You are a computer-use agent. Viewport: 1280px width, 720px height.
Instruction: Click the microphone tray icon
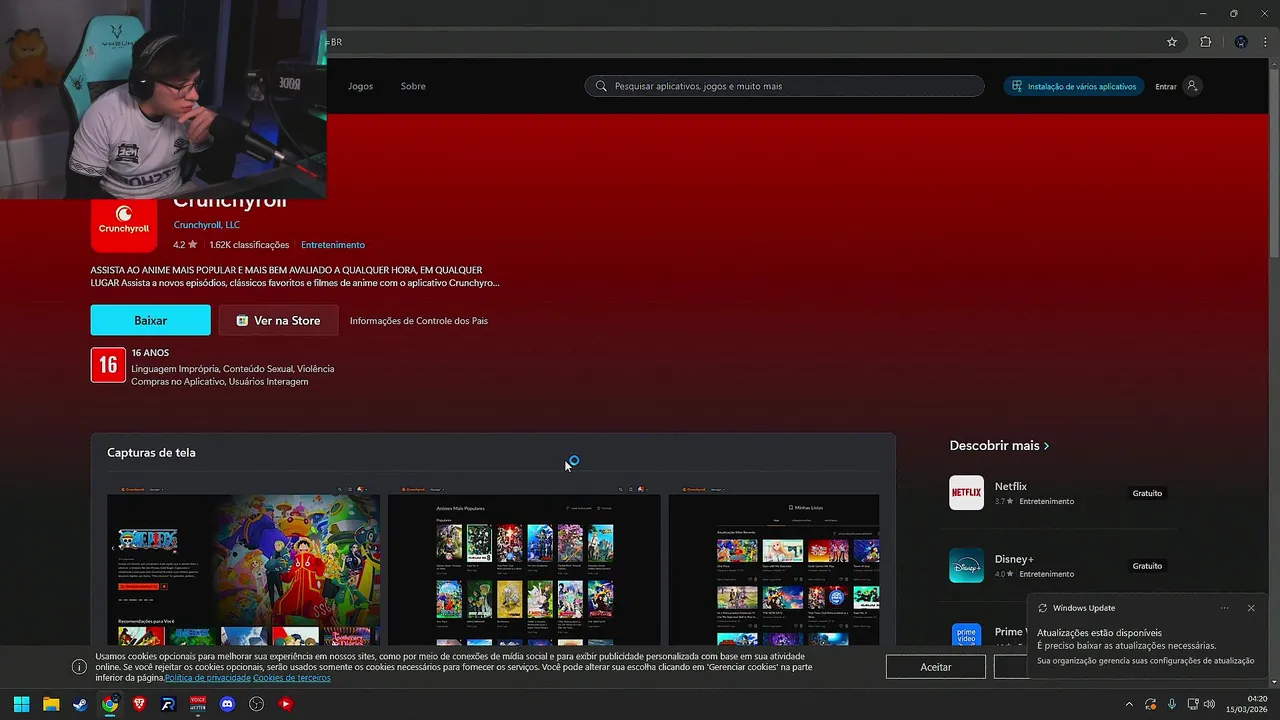1171,704
